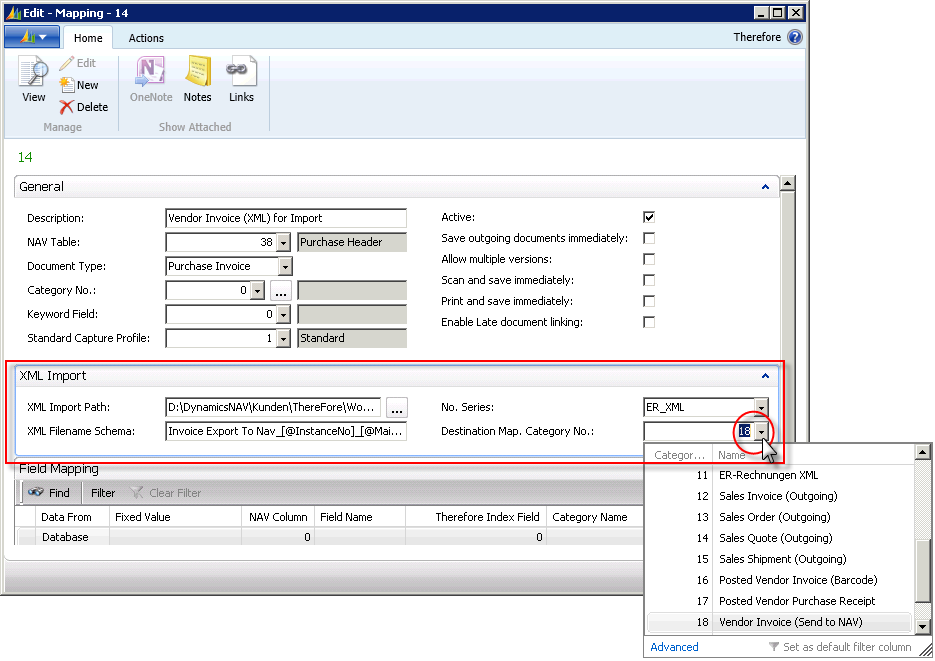Check Allow multiple versions
Screen dimensions: 935x661
[648, 259]
